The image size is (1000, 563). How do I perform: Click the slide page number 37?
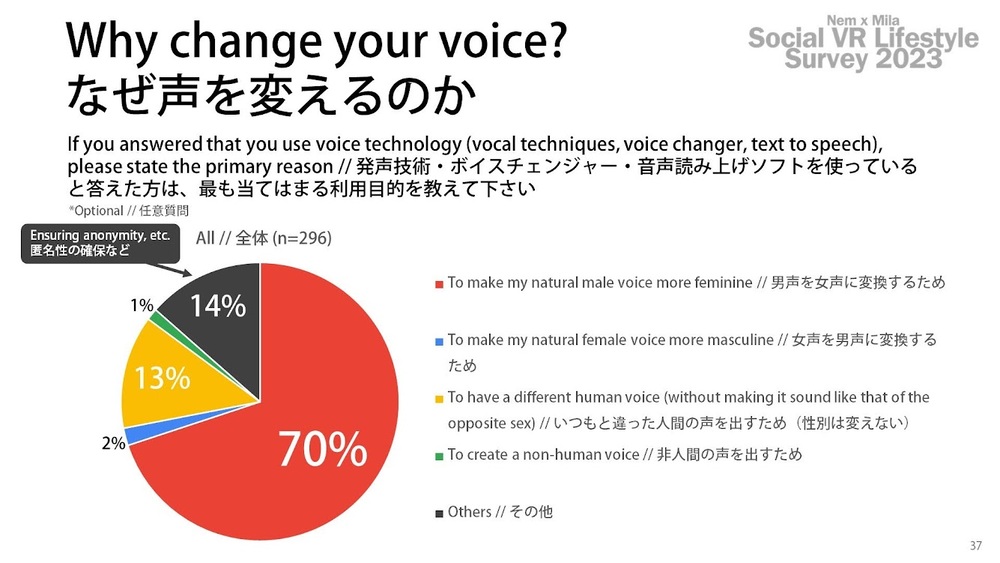(976, 546)
